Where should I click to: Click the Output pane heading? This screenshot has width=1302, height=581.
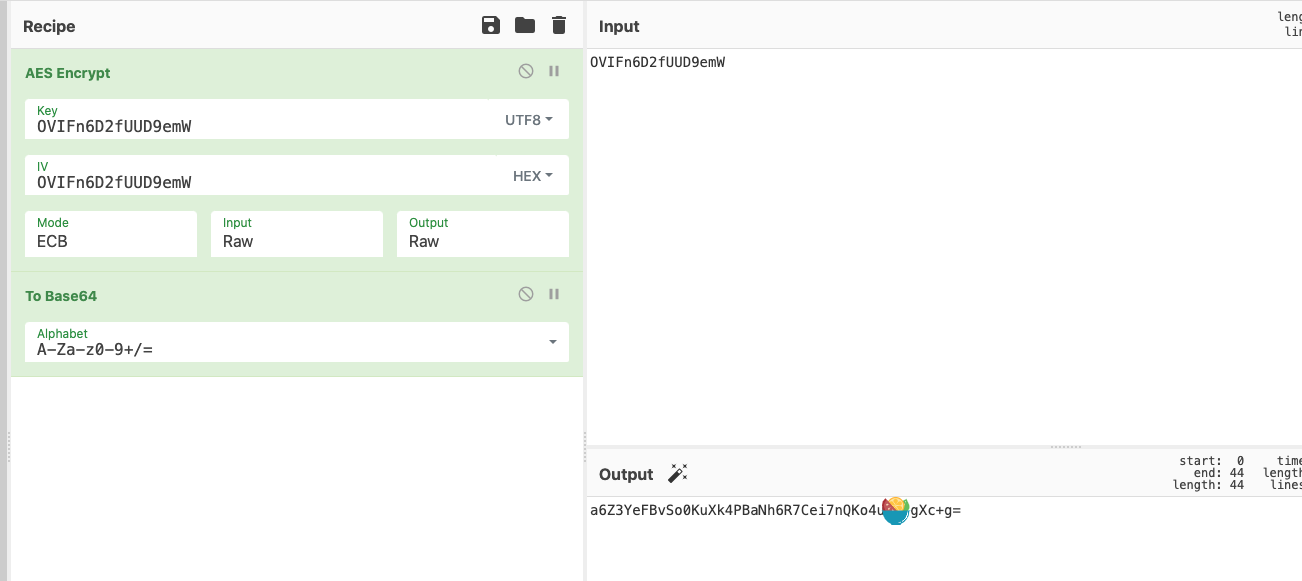tap(626, 474)
